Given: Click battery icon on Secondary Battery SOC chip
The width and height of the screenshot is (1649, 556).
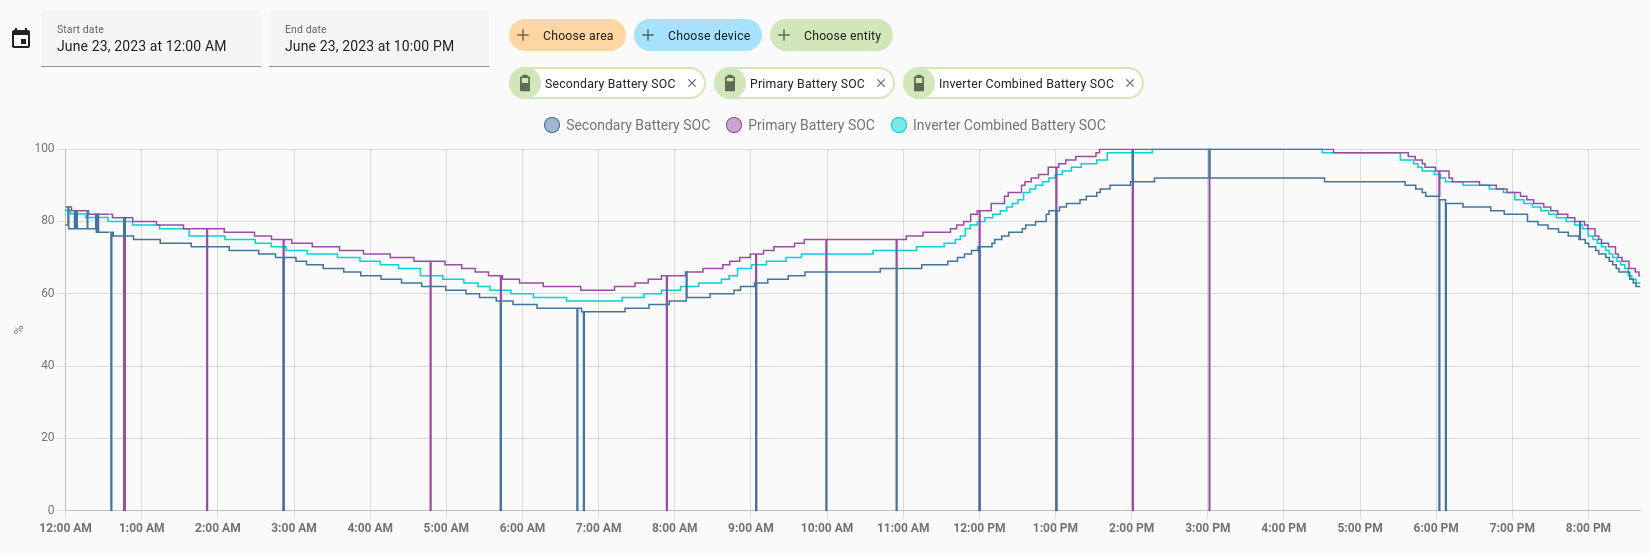Looking at the screenshot, I should click(525, 83).
